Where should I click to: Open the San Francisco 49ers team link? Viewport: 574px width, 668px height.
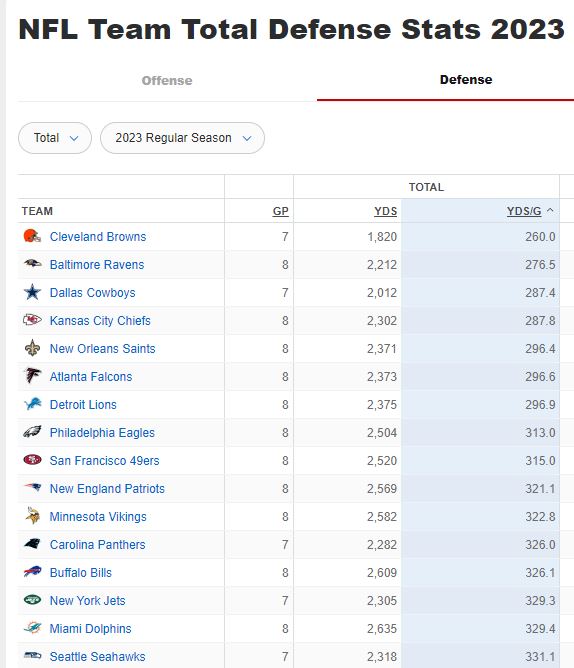pyautogui.click(x=104, y=461)
